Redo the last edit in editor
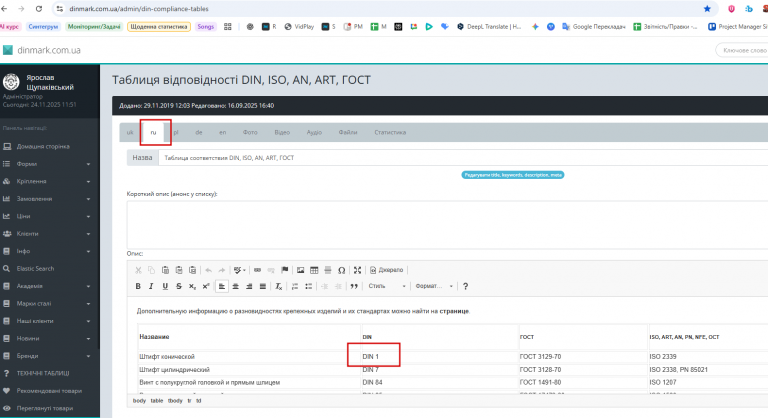Screen dimensions: 768x418 click(222, 270)
